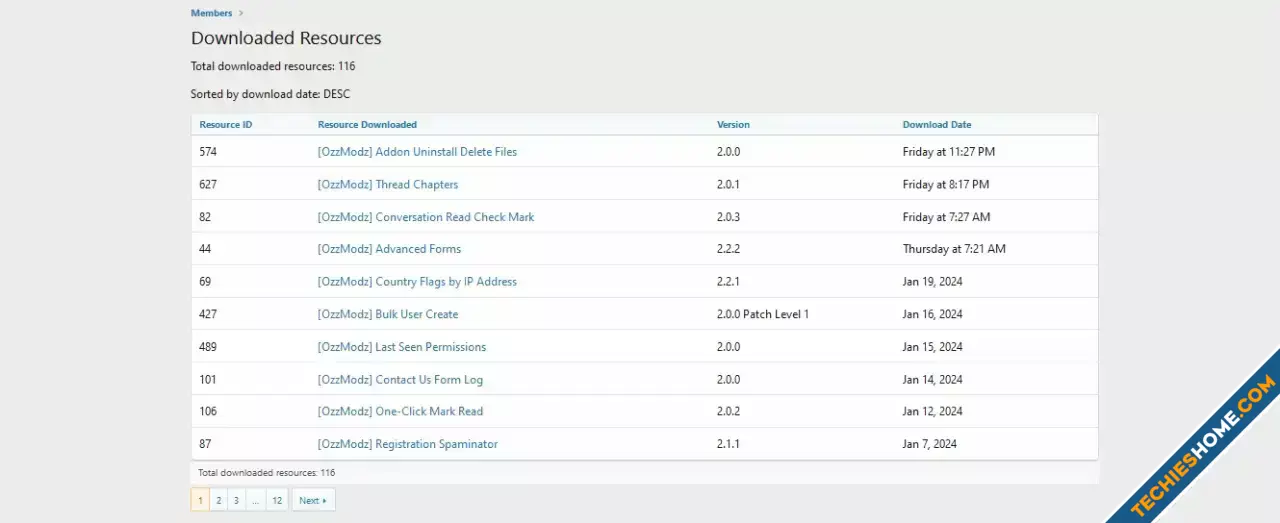Open [OzzModz] Advanced Forms resource
Image resolution: width=1280 pixels, height=523 pixels.
coord(389,249)
